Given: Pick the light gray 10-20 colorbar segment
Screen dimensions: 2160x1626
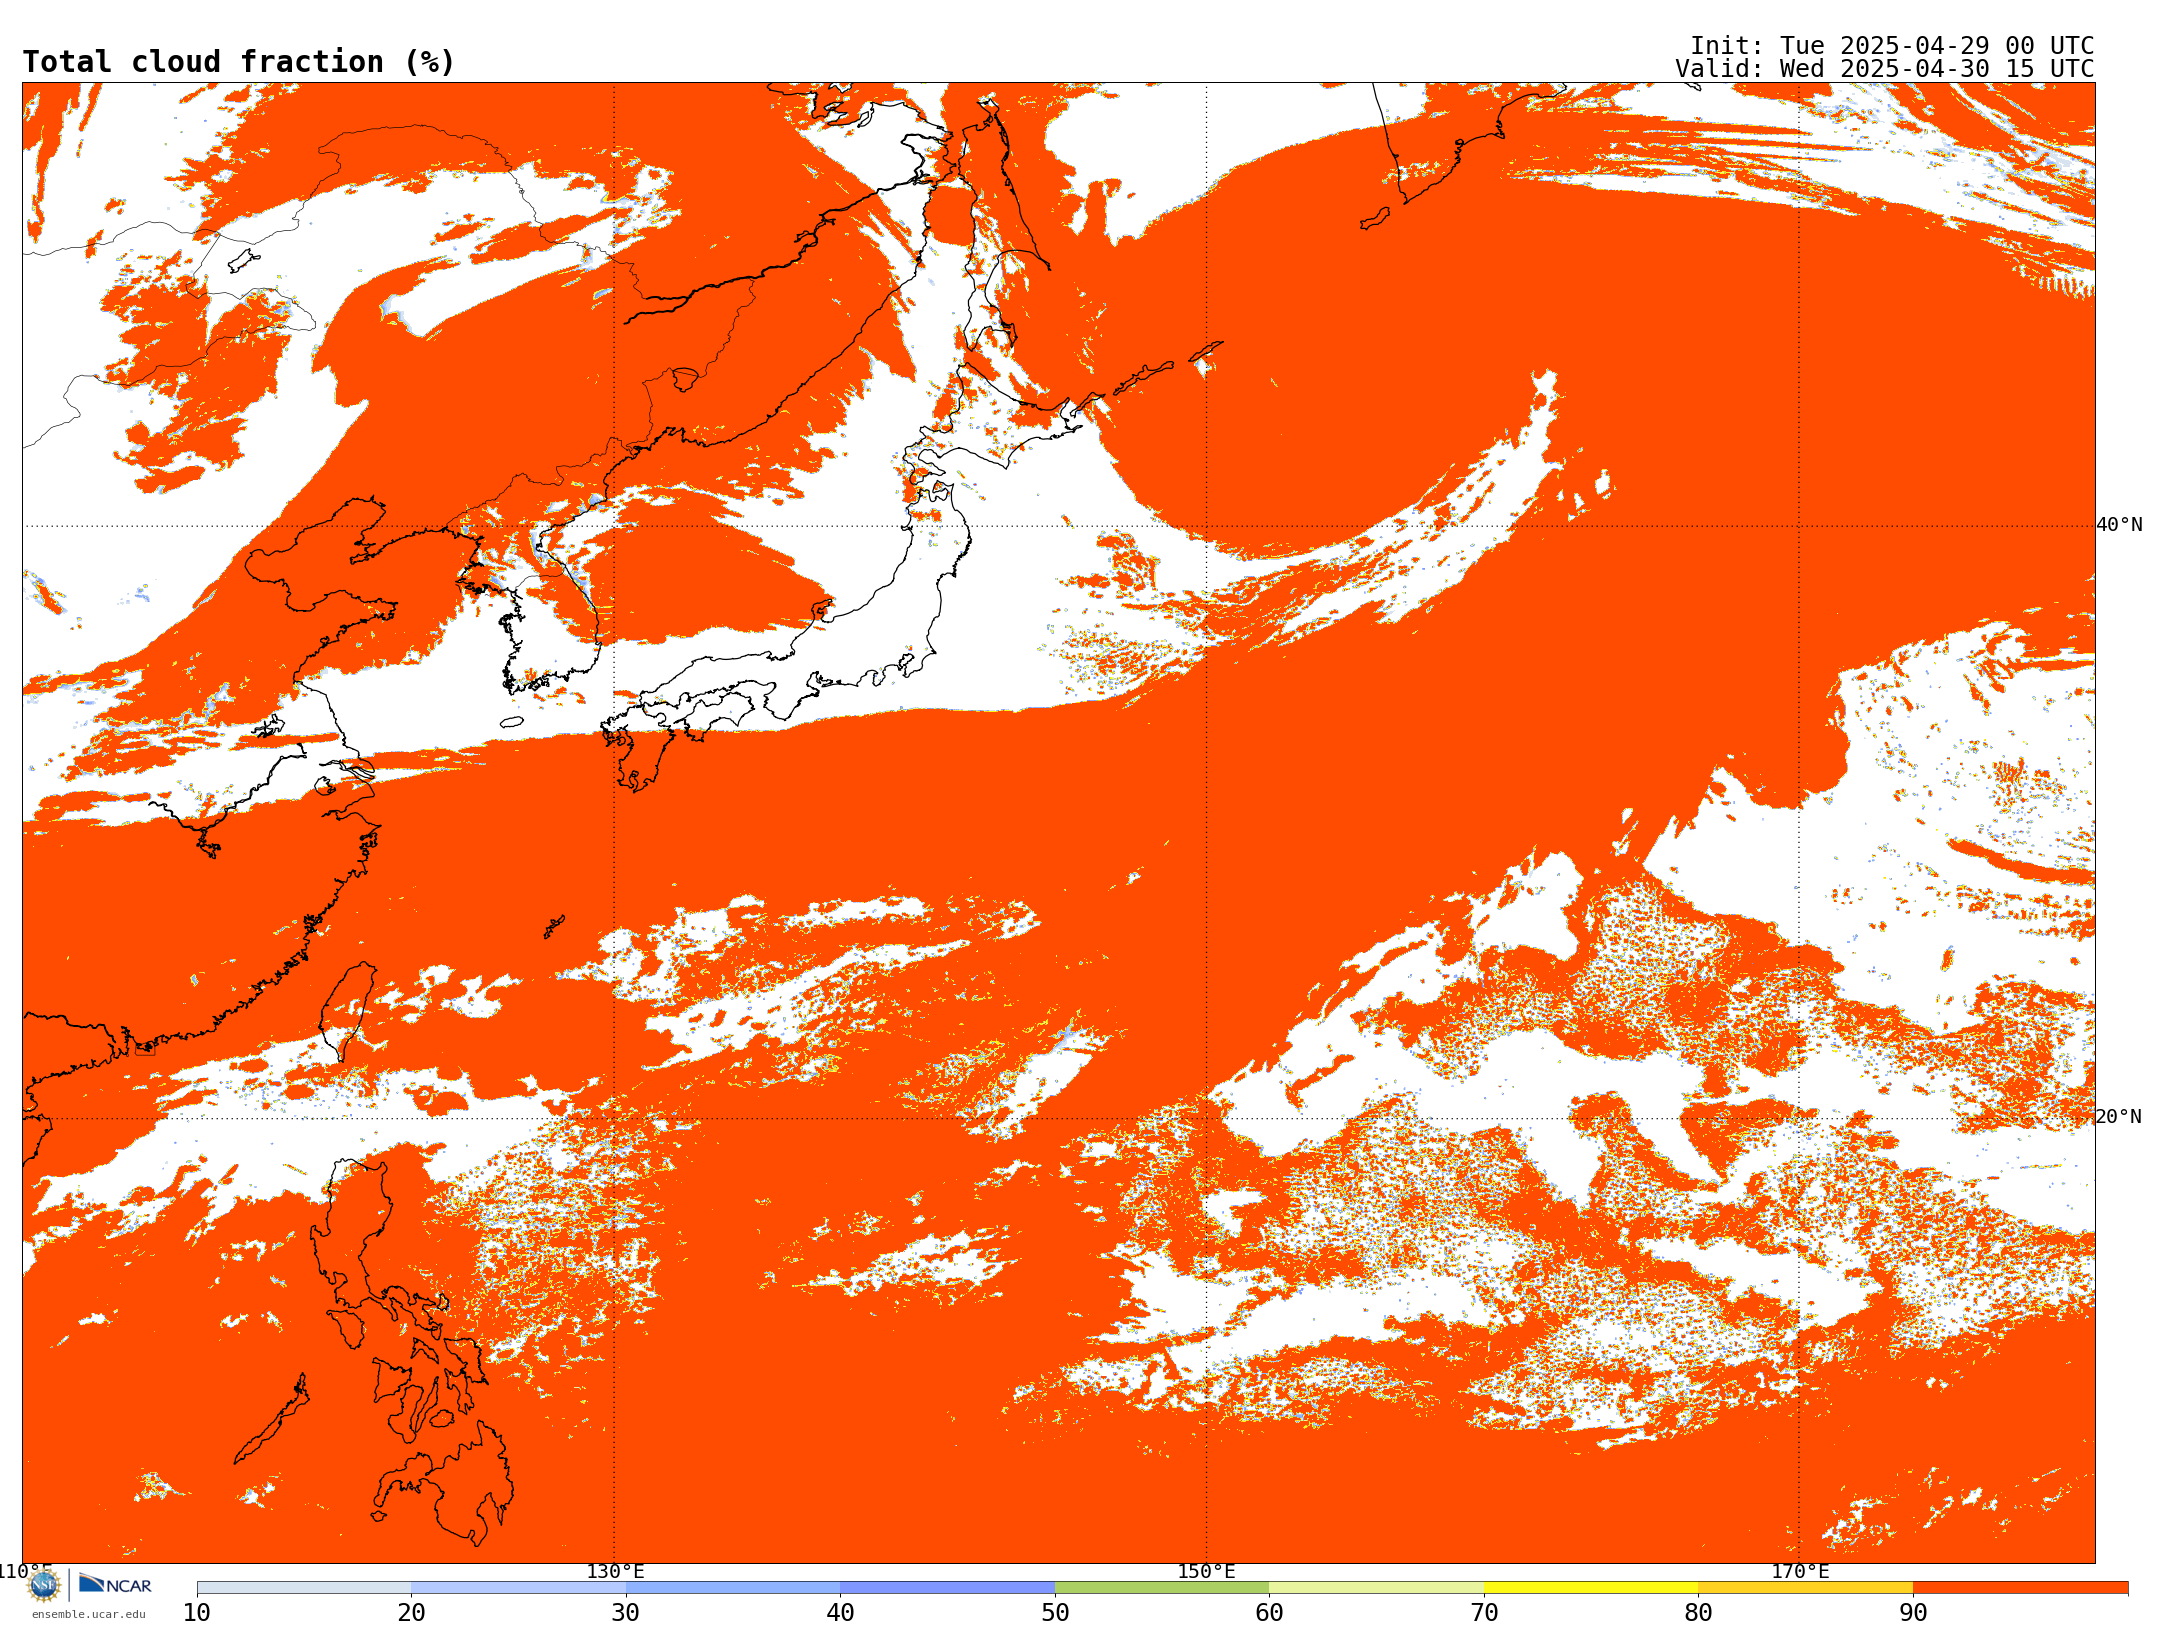Looking at the screenshot, I should click(x=304, y=1588).
